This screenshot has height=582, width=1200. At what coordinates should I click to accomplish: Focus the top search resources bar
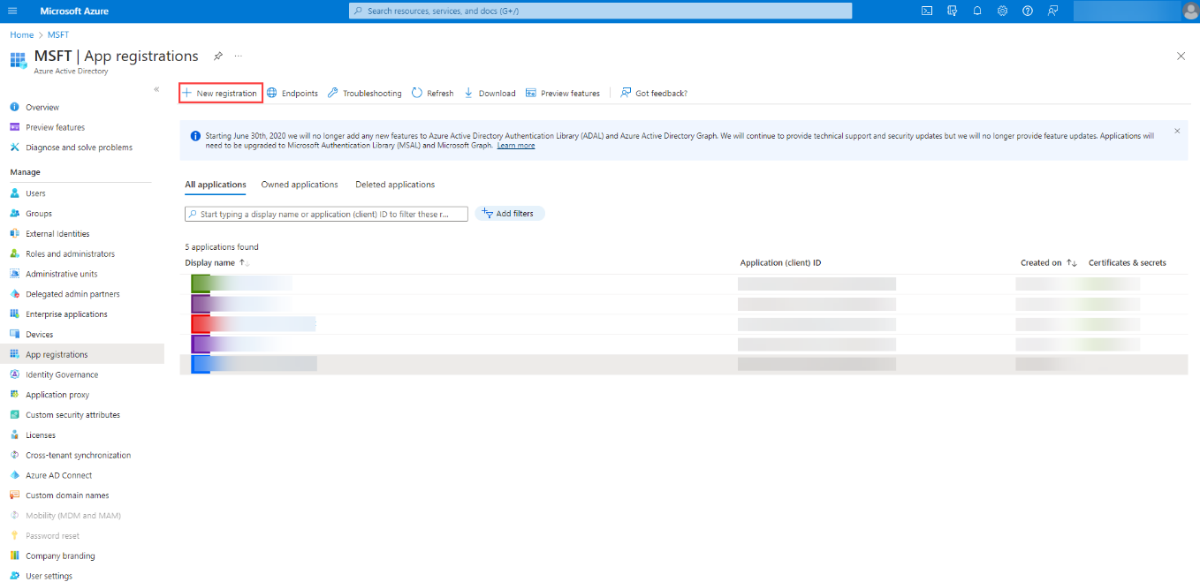601,11
